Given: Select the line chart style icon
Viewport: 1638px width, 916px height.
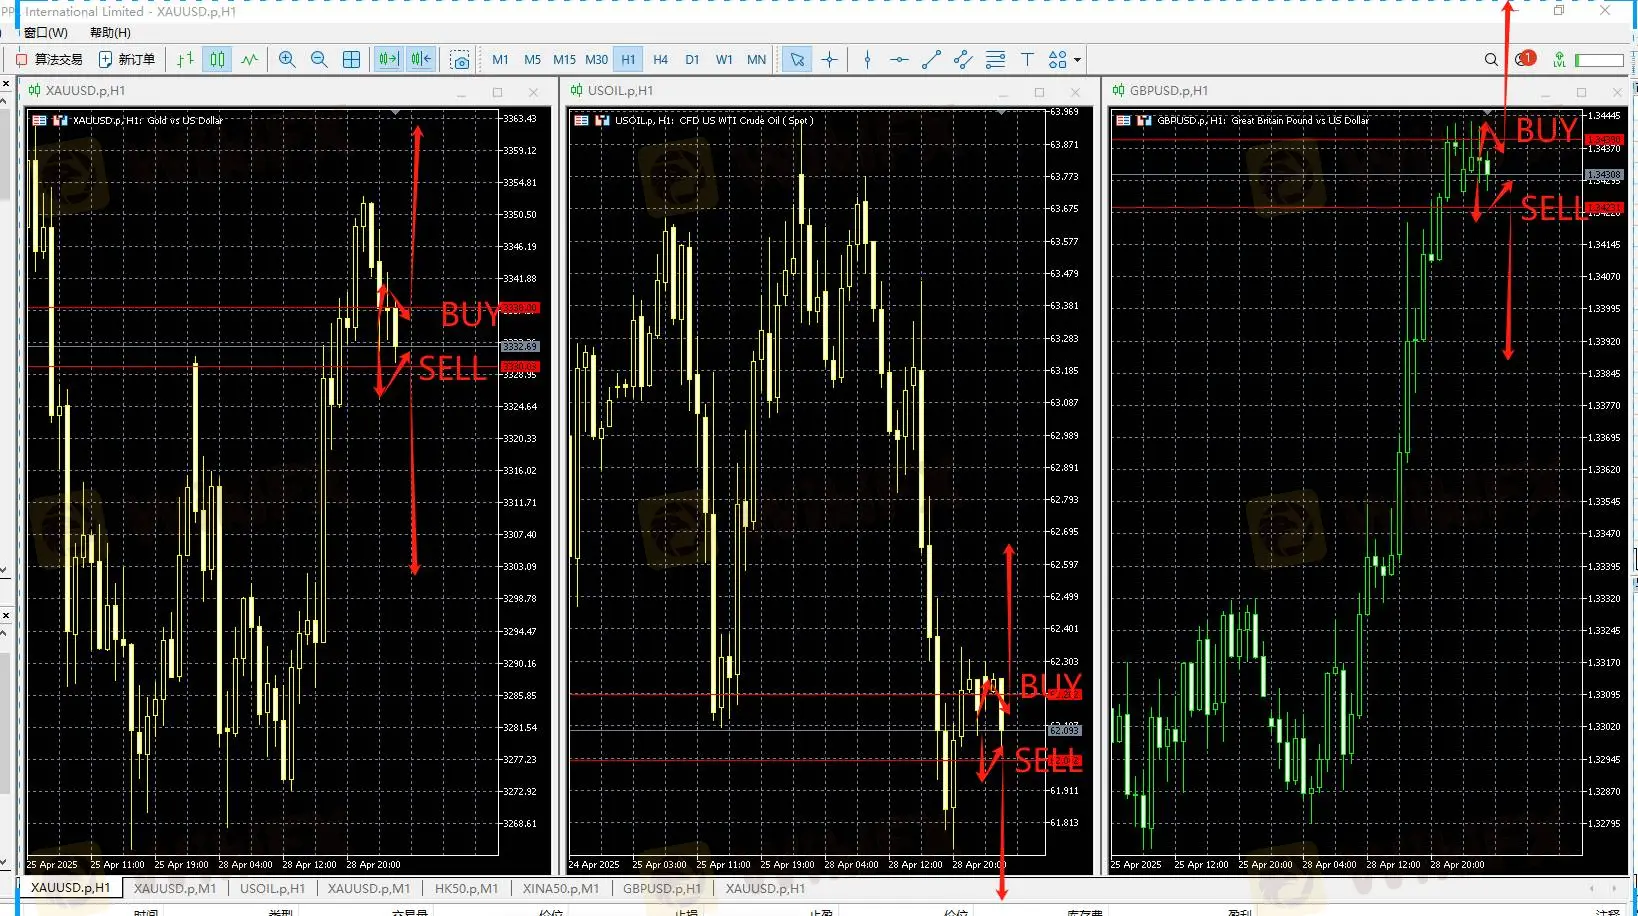Looking at the screenshot, I should pyautogui.click(x=250, y=60).
